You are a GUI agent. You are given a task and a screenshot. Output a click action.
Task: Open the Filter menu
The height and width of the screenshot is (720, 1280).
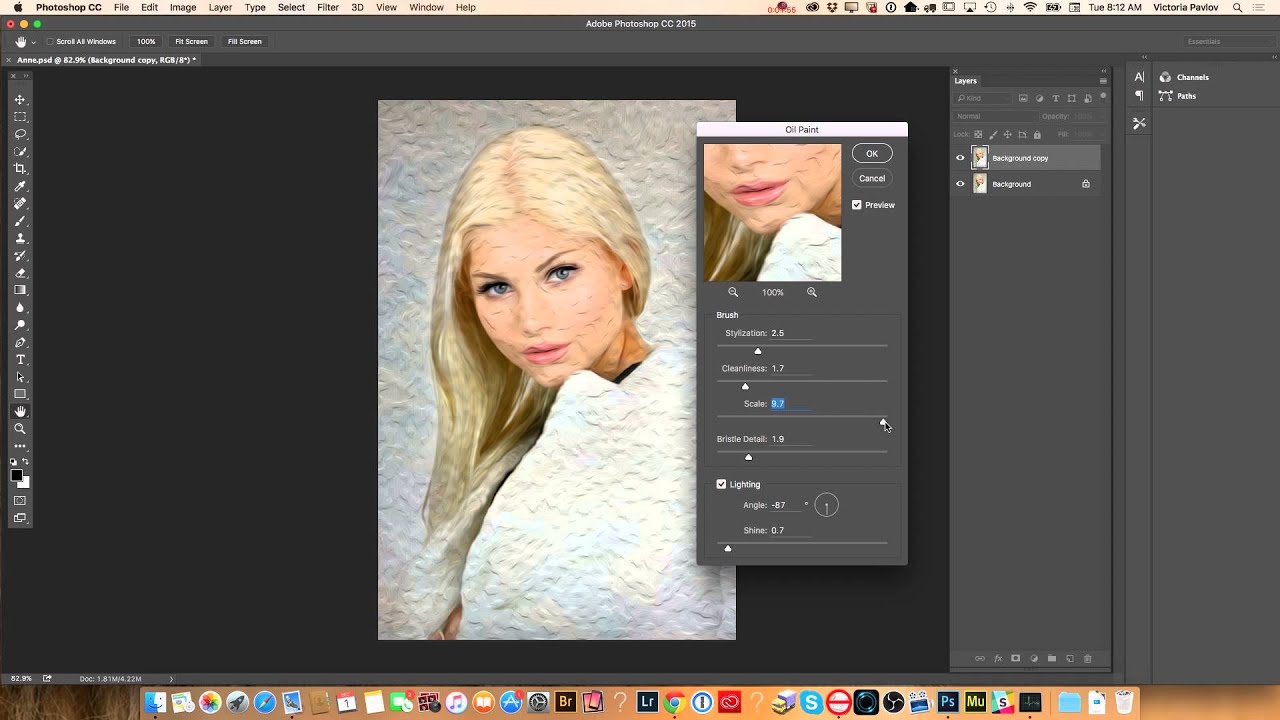[328, 7]
